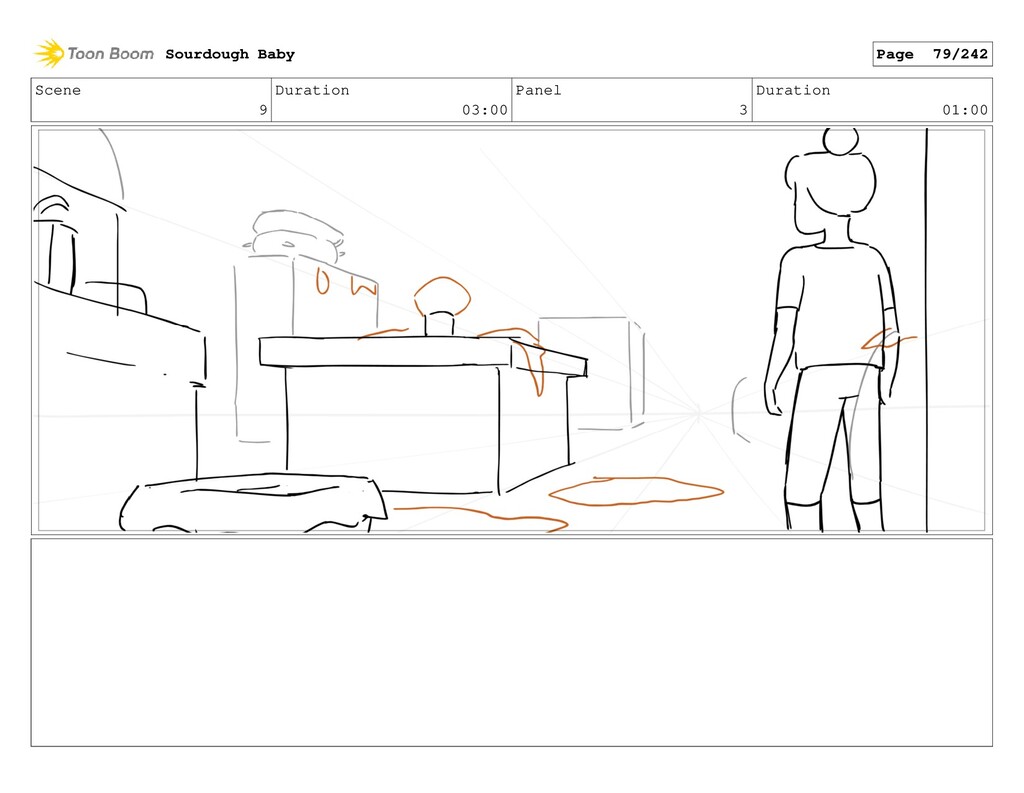1024x793 pixels.
Task: Click the empty notes box below the panel
Action: tap(511, 642)
